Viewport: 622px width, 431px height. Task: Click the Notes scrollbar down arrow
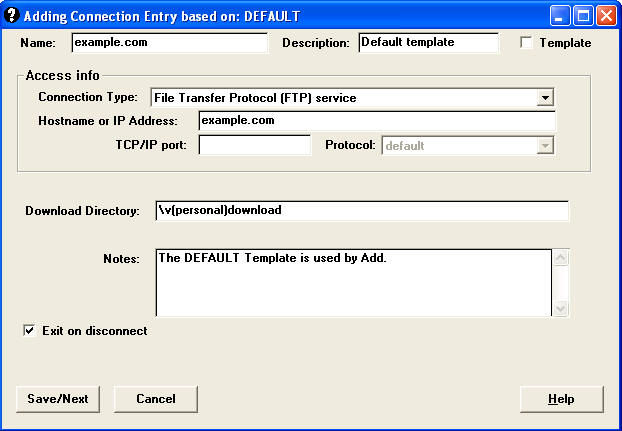(560, 309)
